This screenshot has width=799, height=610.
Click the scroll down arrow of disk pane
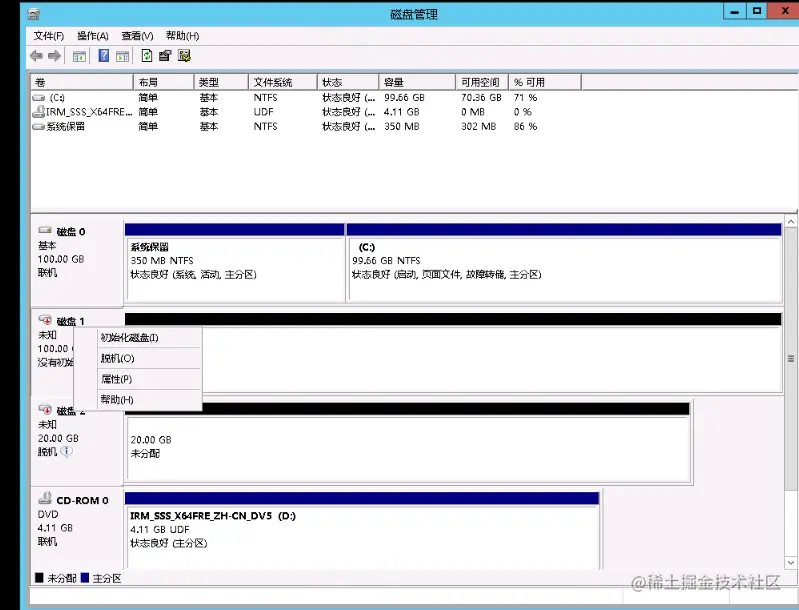coord(791,563)
